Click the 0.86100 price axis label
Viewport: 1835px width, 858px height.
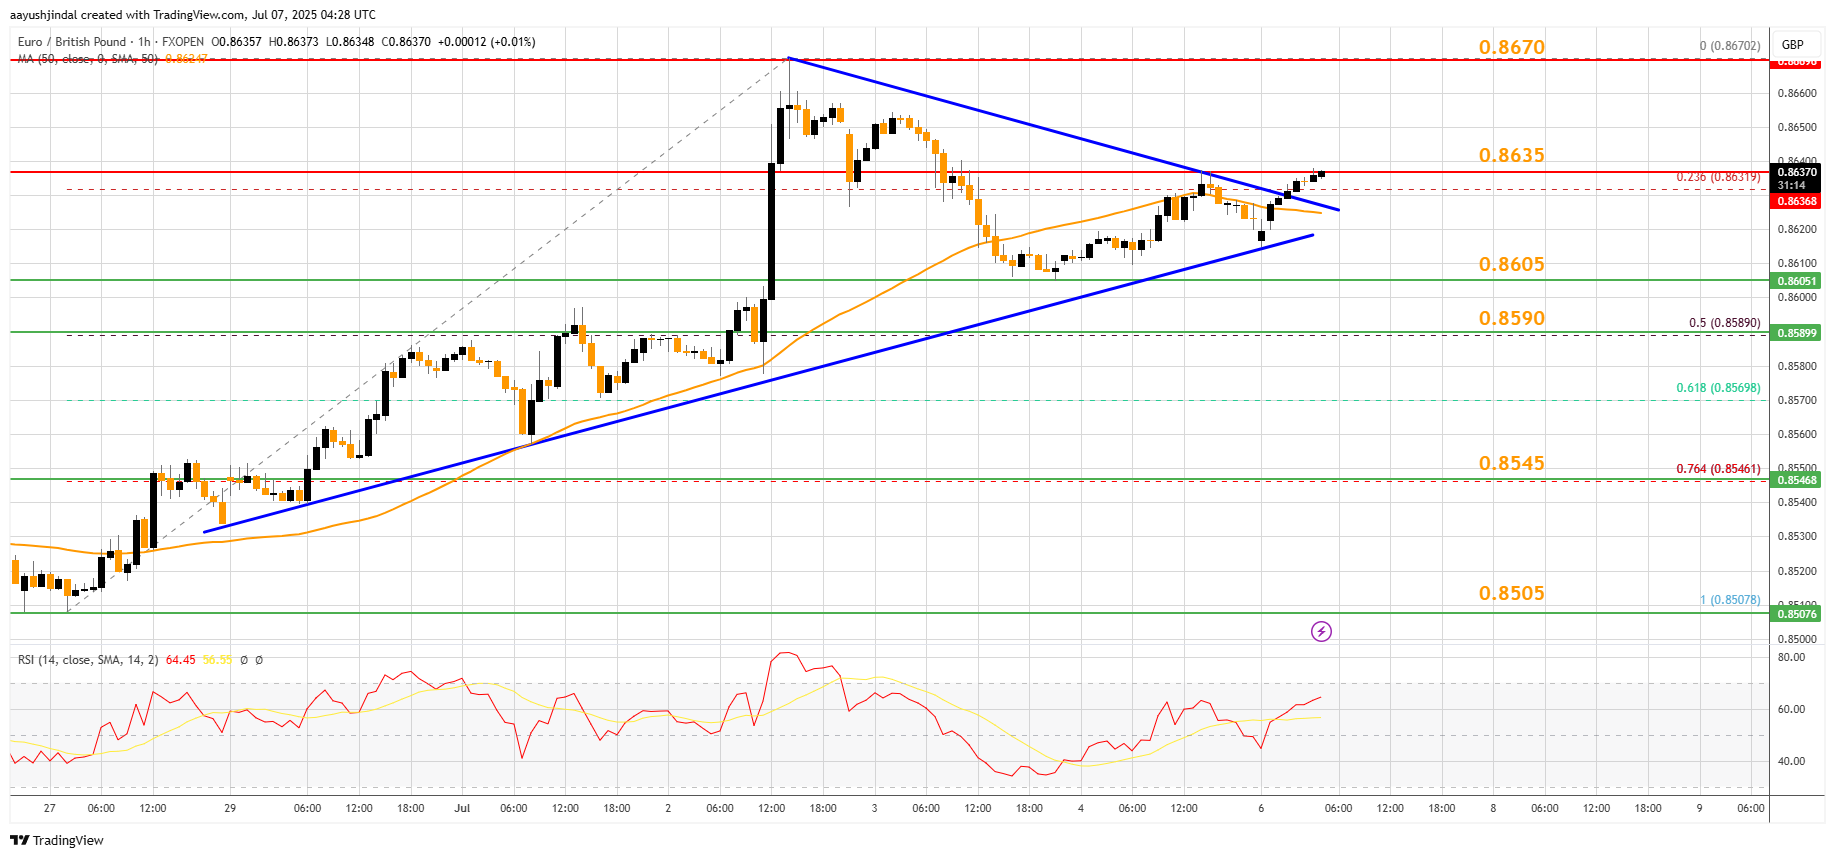1796,263
